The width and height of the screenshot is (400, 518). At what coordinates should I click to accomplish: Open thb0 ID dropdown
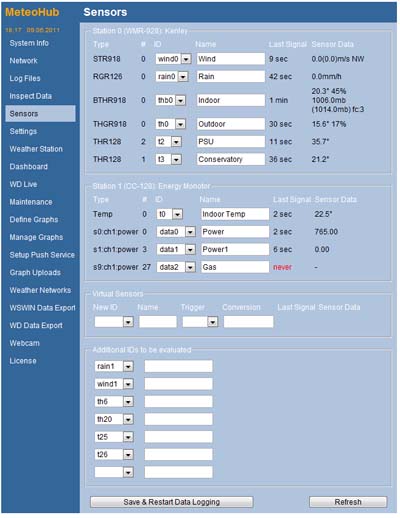pos(170,100)
